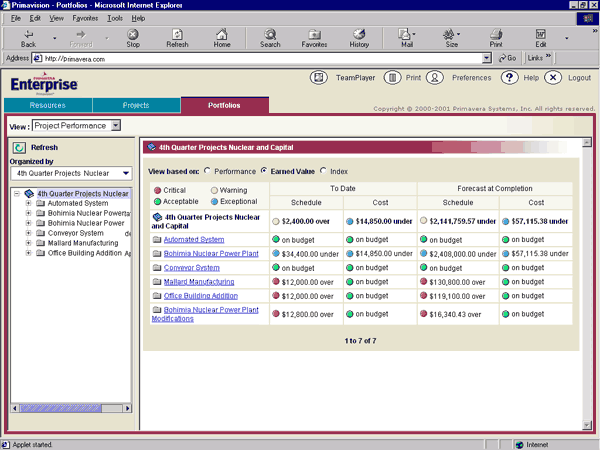Open the Conveyor System link

click(192, 268)
